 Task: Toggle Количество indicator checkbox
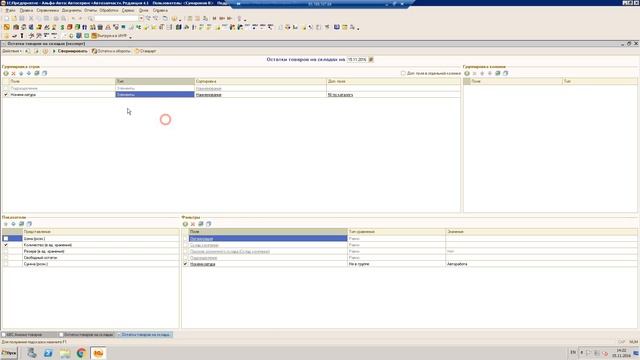click(6, 245)
